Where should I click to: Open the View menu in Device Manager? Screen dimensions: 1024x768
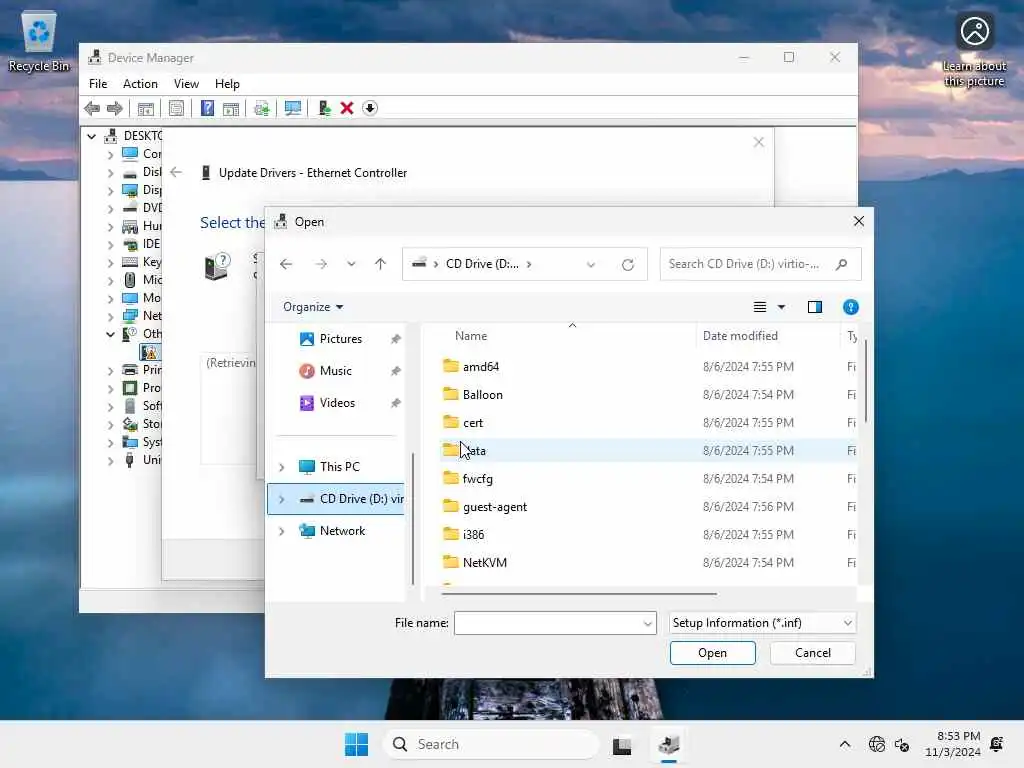186,84
